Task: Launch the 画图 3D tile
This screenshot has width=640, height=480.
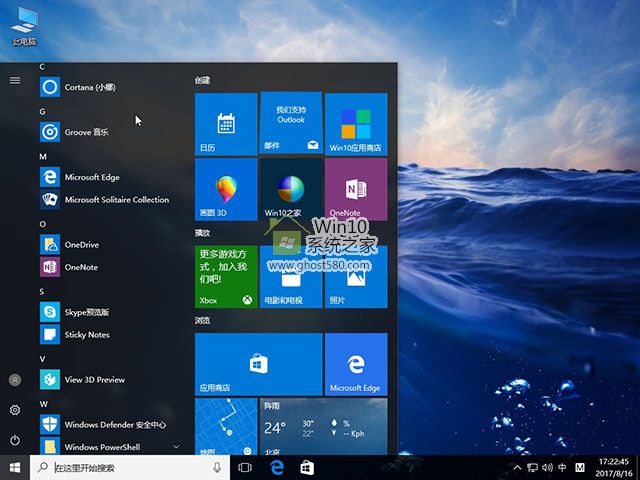Action: click(226, 189)
